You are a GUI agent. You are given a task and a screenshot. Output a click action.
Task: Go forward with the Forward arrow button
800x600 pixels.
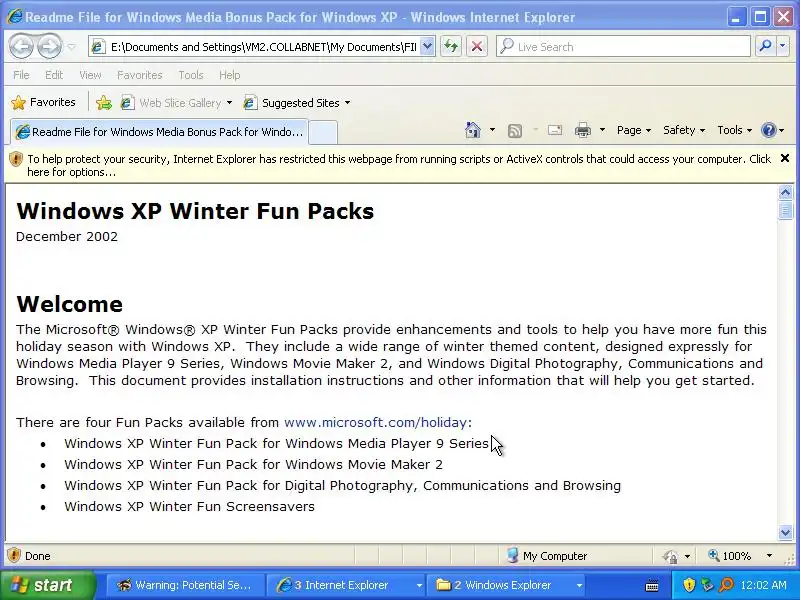50,47
